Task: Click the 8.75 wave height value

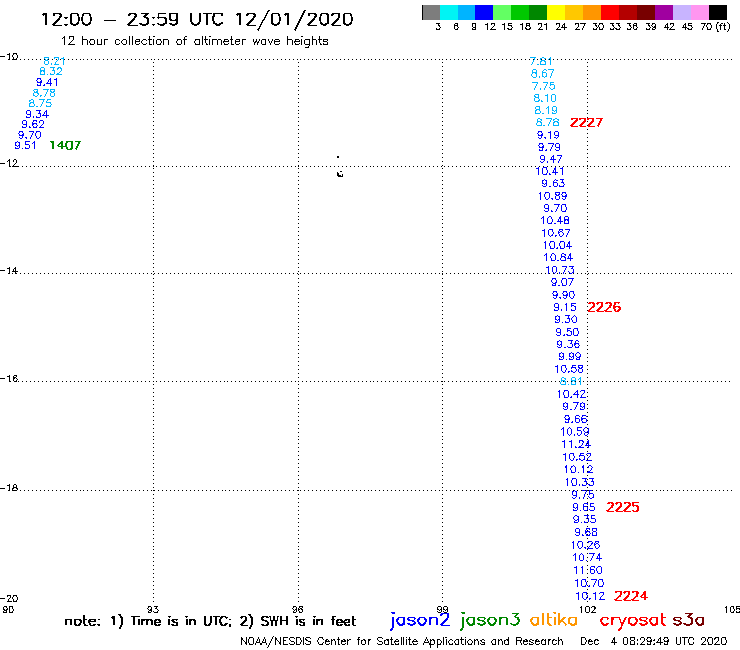Action: [x=40, y=104]
